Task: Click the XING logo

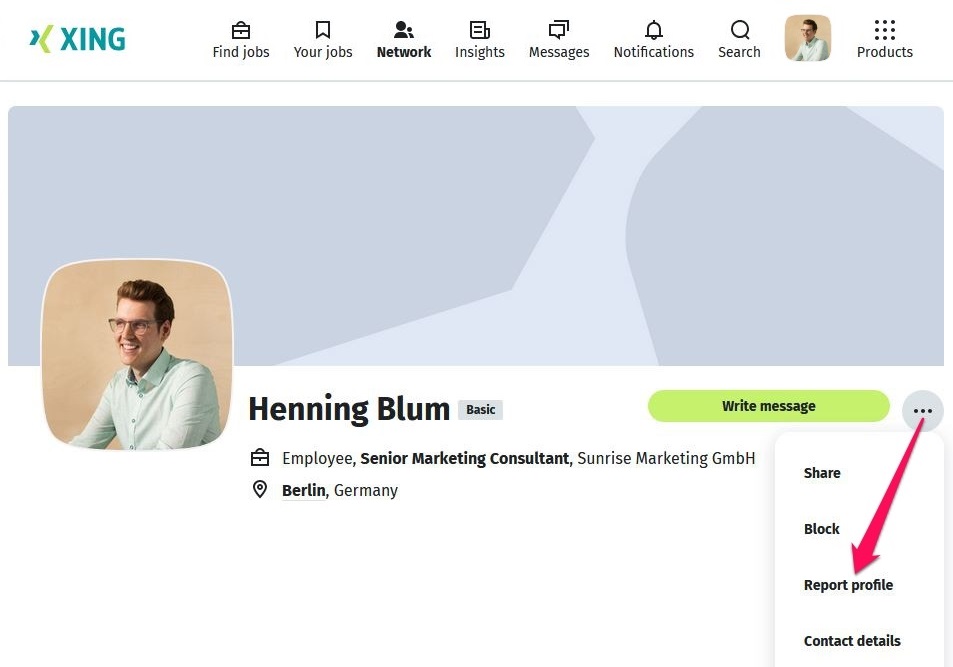Action: [x=78, y=39]
